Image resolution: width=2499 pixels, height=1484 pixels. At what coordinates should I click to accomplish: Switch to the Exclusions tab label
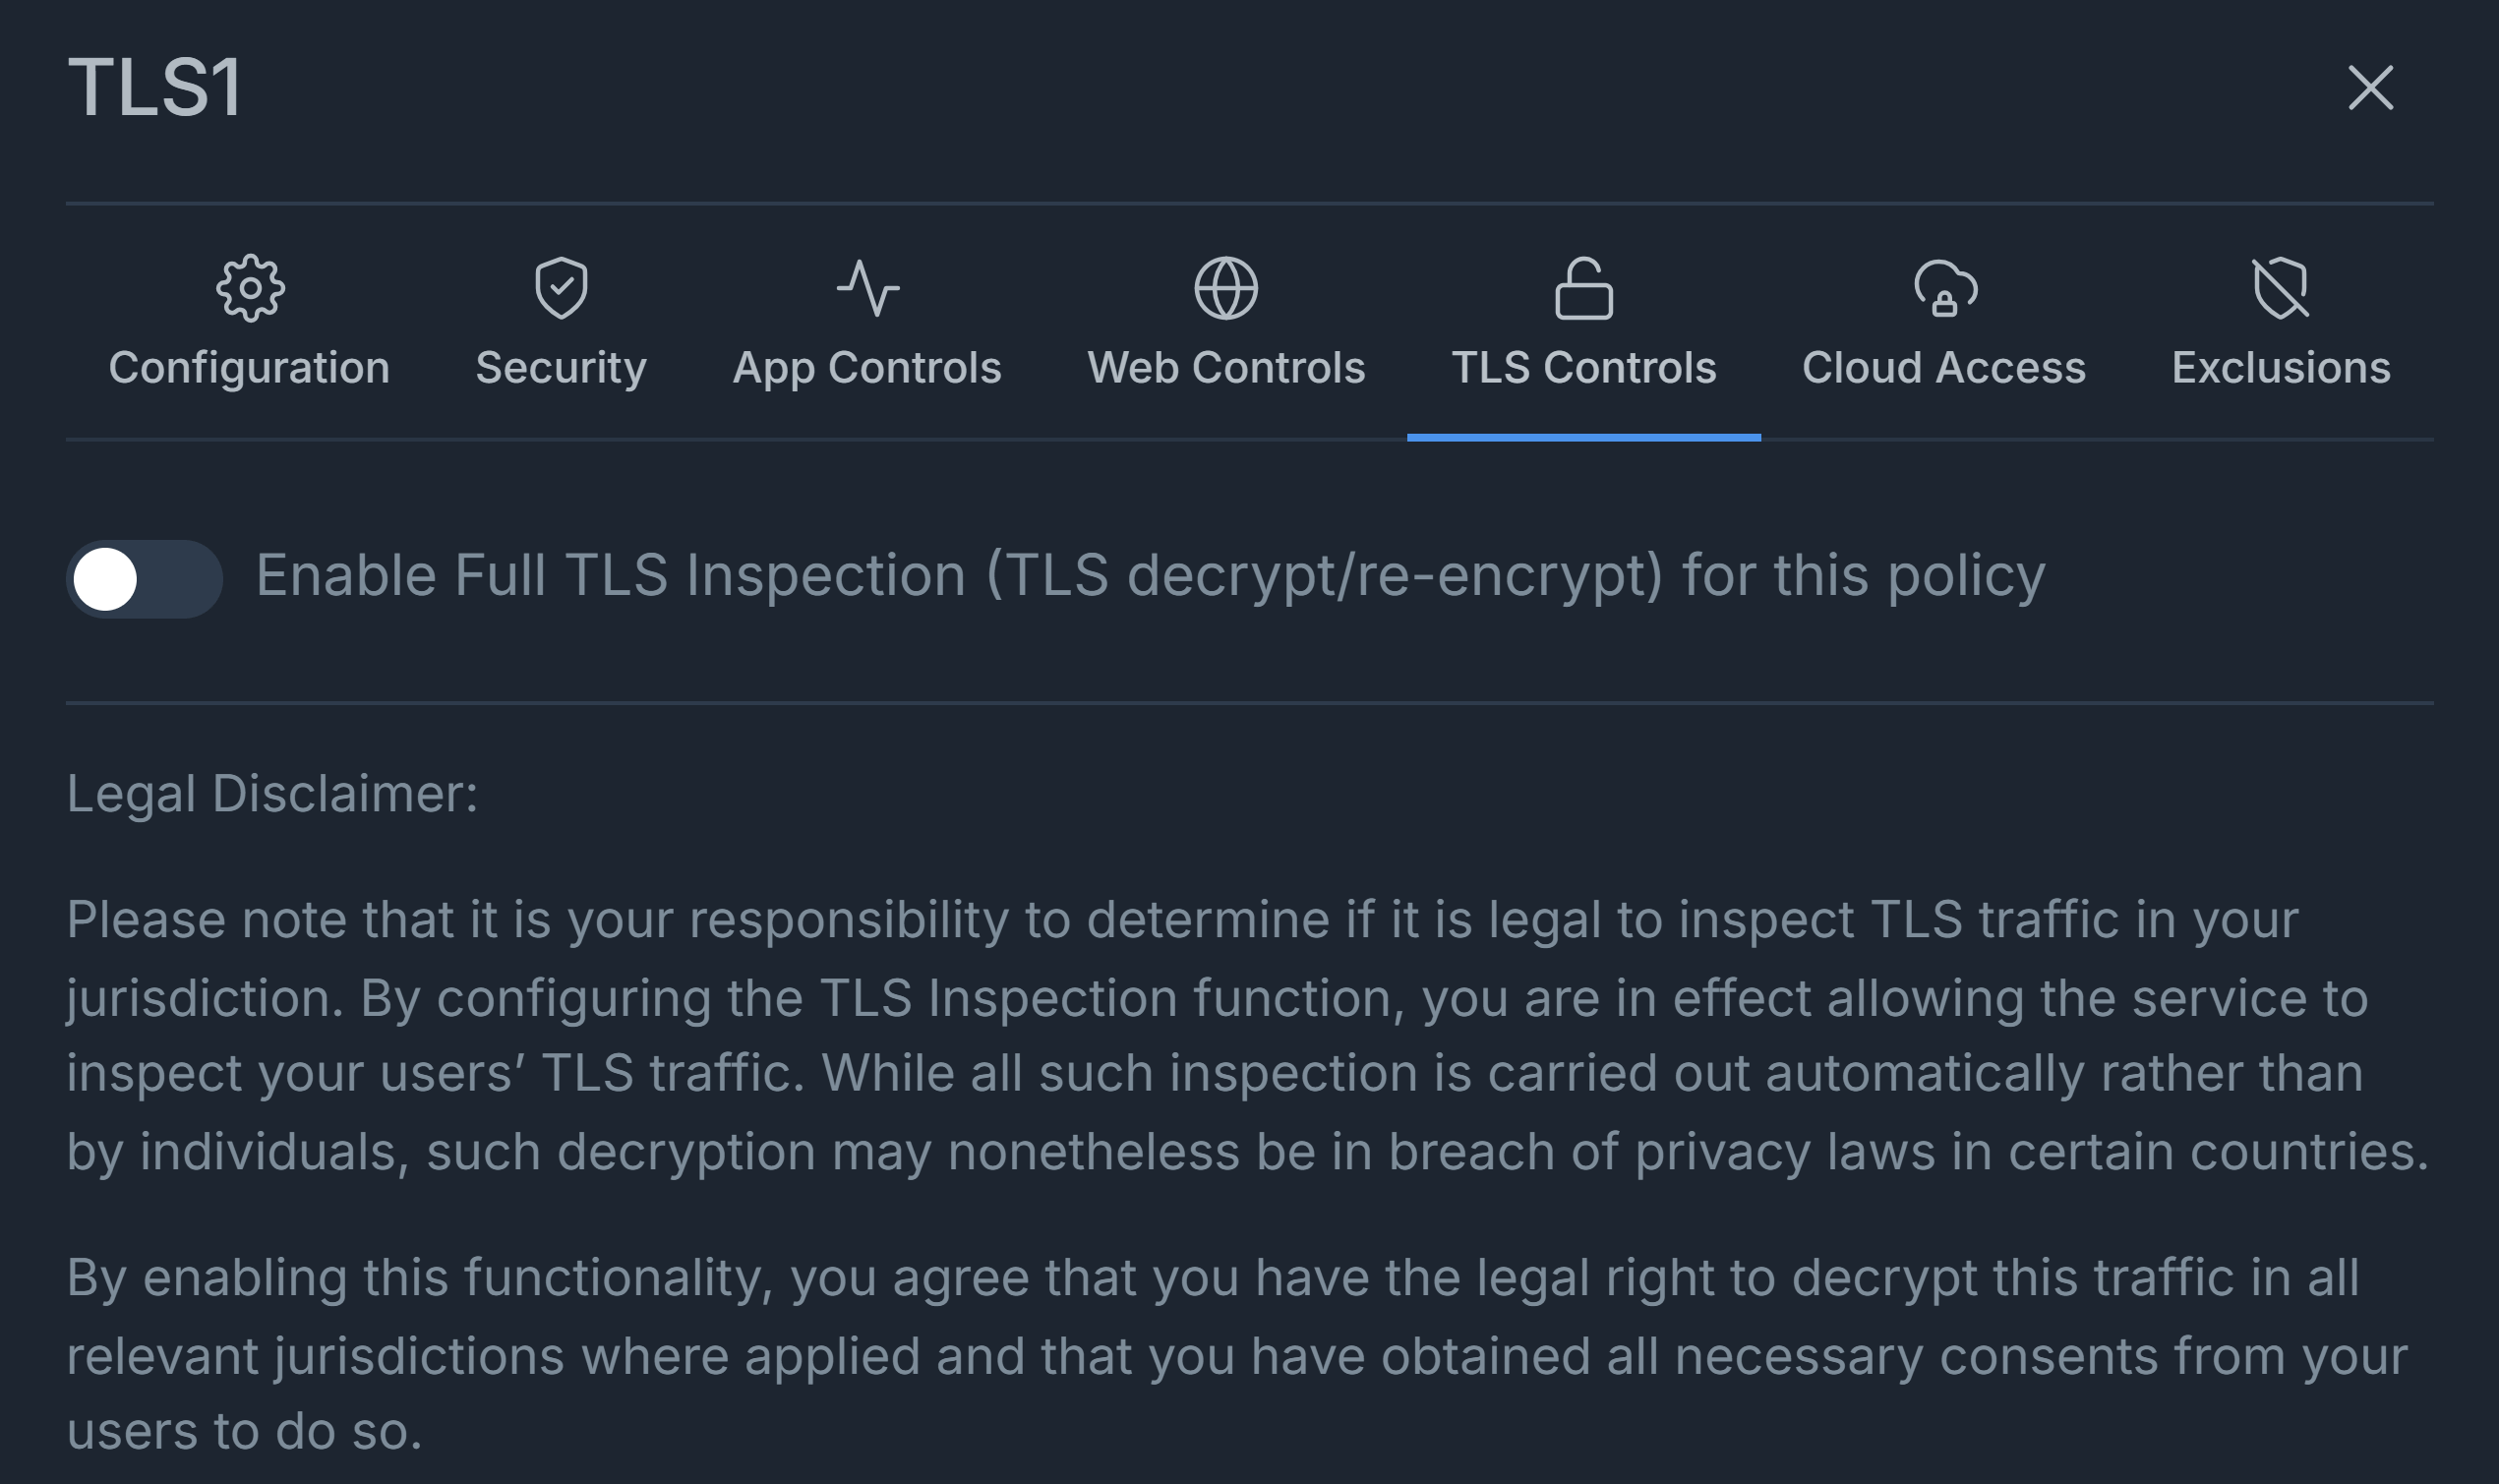click(2281, 368)
